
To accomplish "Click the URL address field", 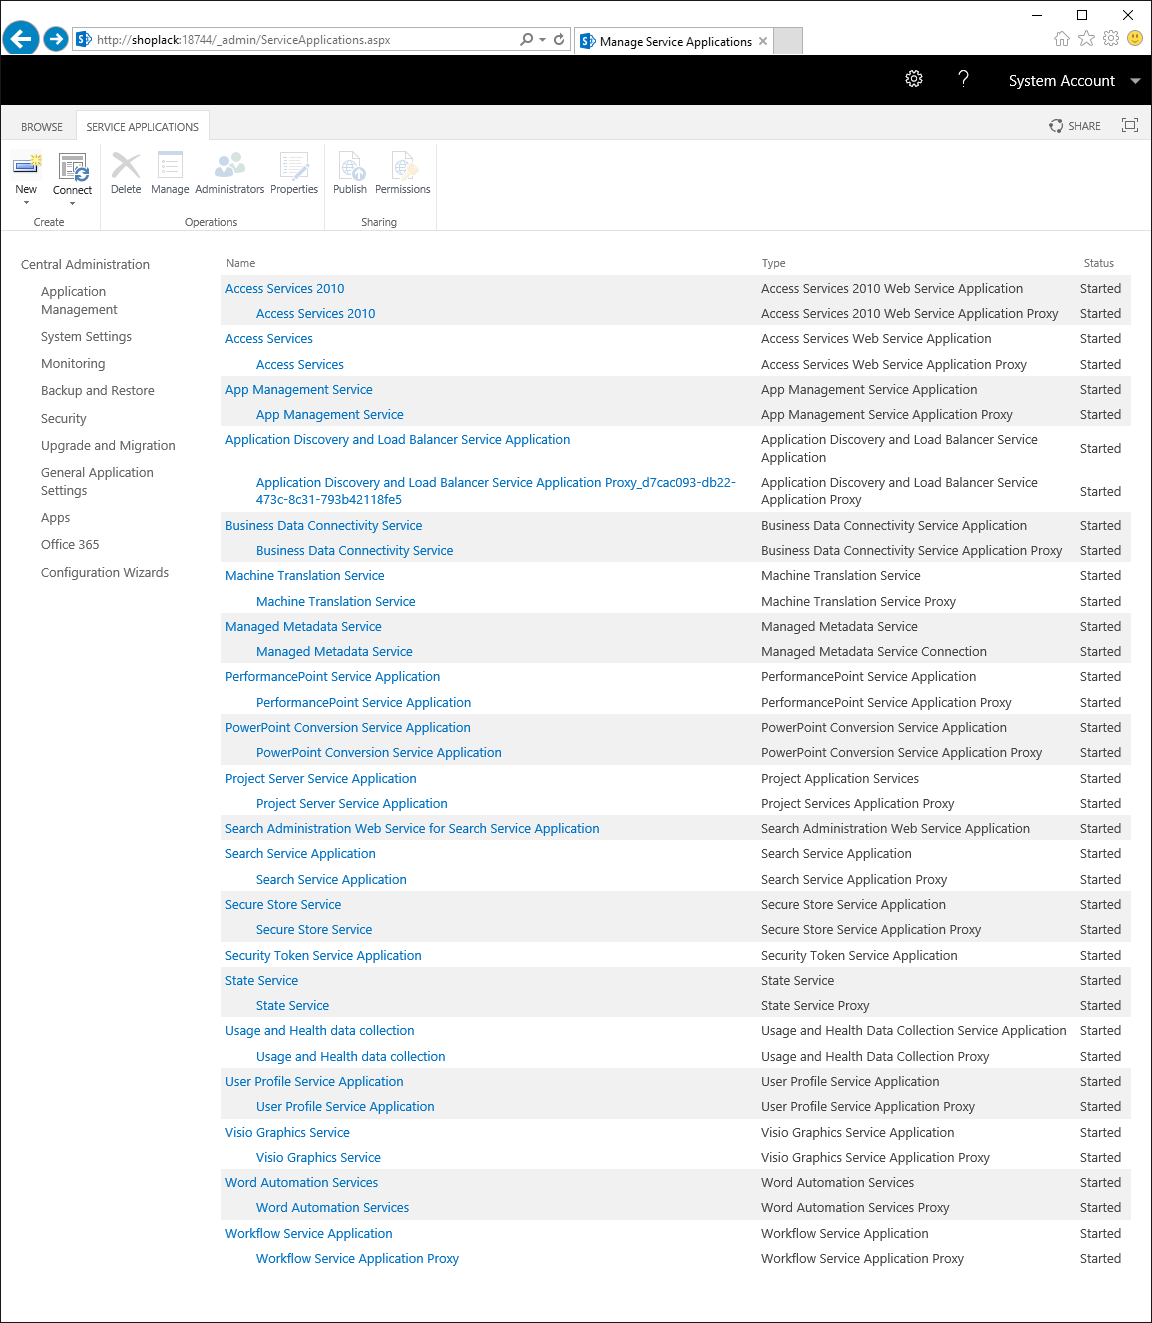I will 305,40.
